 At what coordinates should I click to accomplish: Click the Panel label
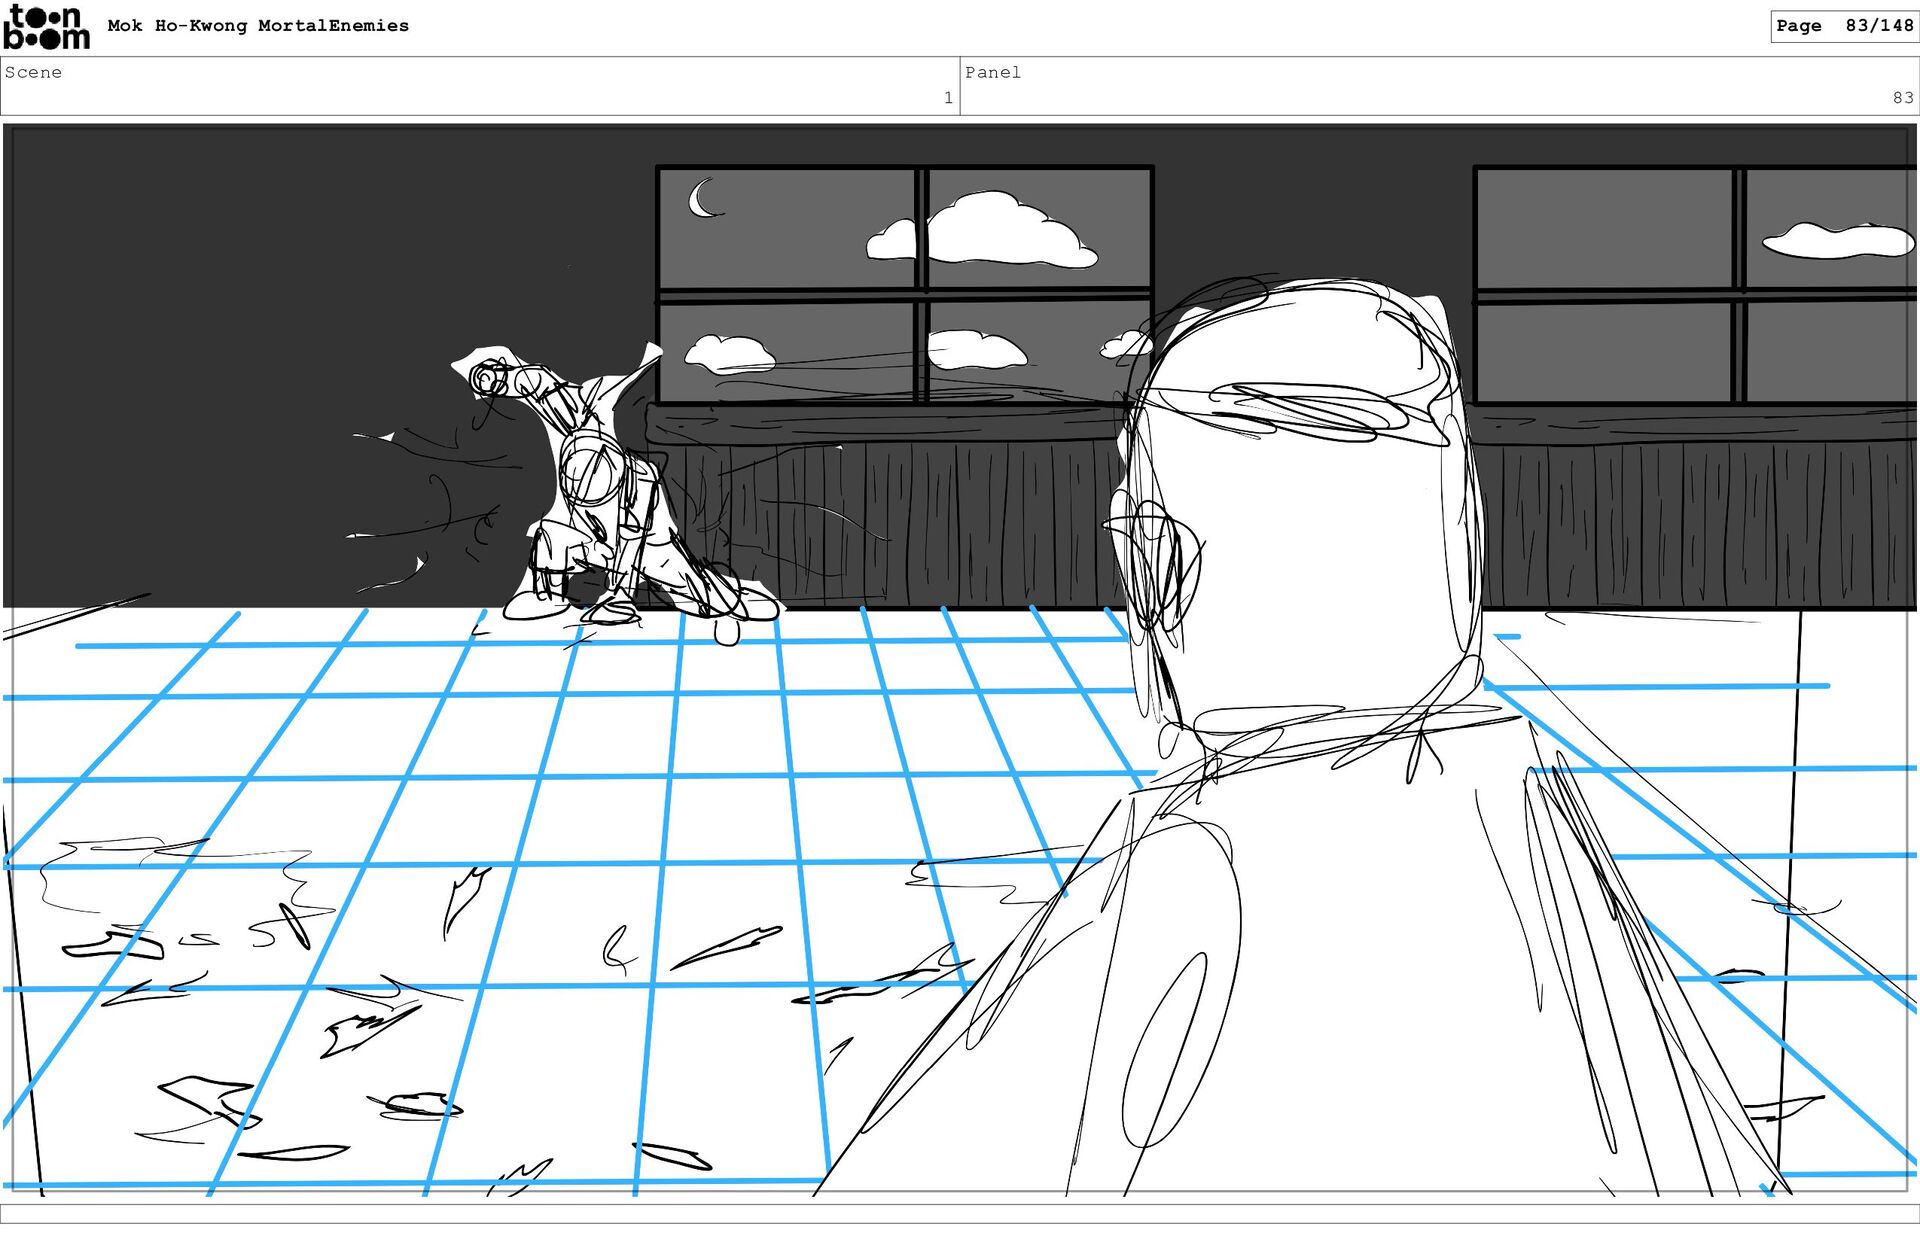[992, 72]
